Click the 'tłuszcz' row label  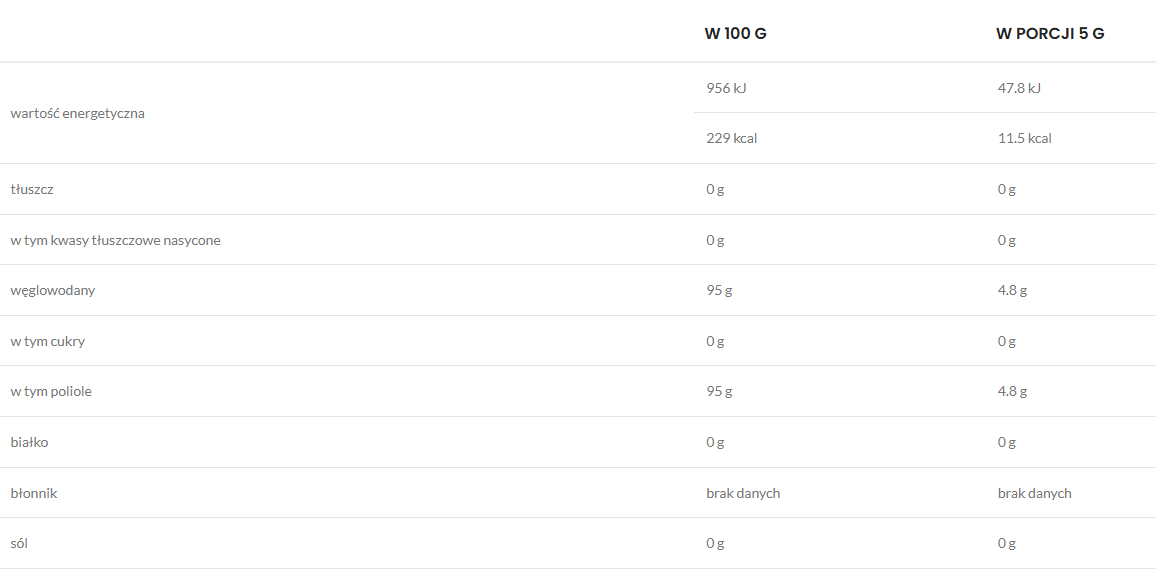[x=32, y=189]
